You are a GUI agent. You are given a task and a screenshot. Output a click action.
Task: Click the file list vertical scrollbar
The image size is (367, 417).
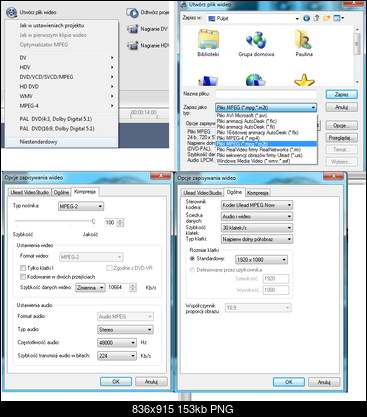(357, 55)
